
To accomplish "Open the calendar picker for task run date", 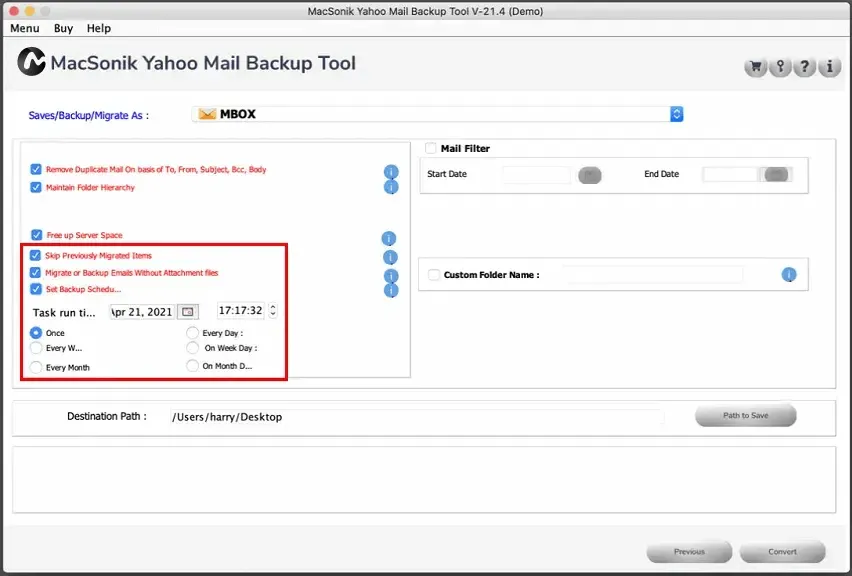I will point(188,312).
